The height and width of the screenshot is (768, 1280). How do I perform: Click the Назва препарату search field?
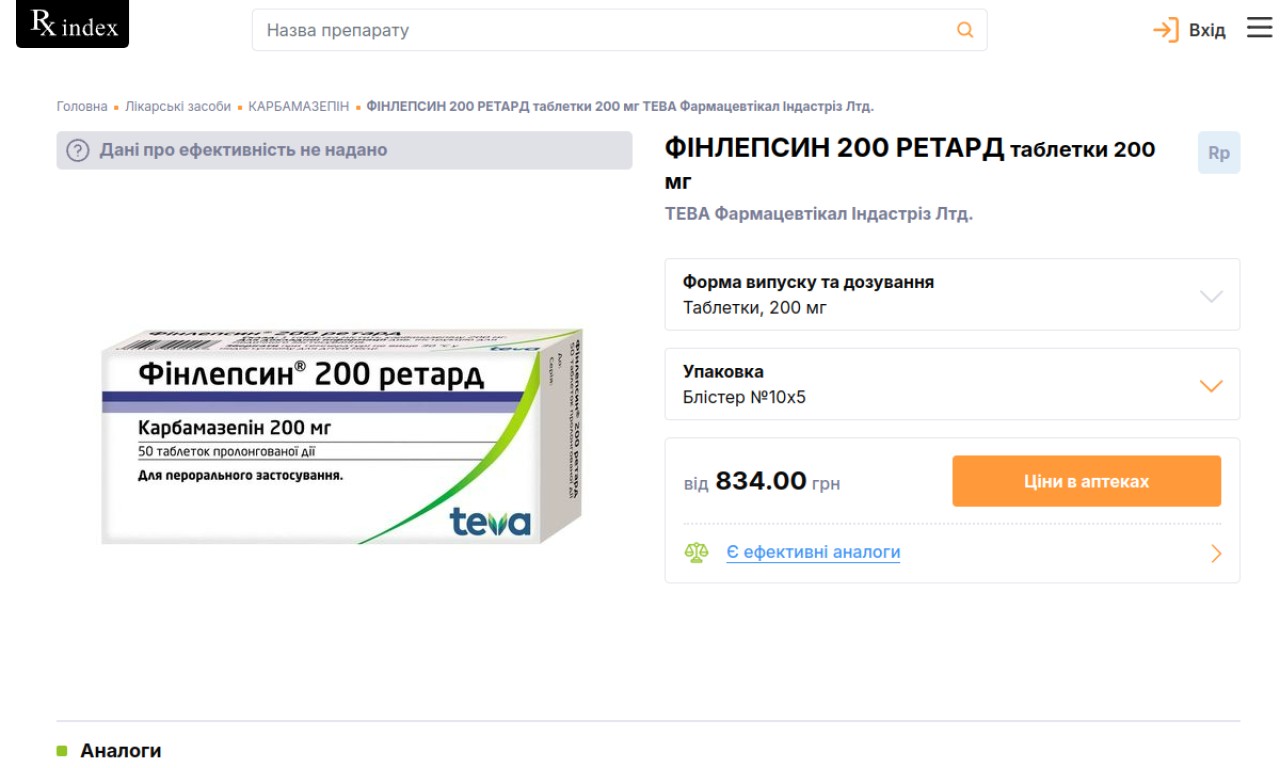(x=600, y=30)
